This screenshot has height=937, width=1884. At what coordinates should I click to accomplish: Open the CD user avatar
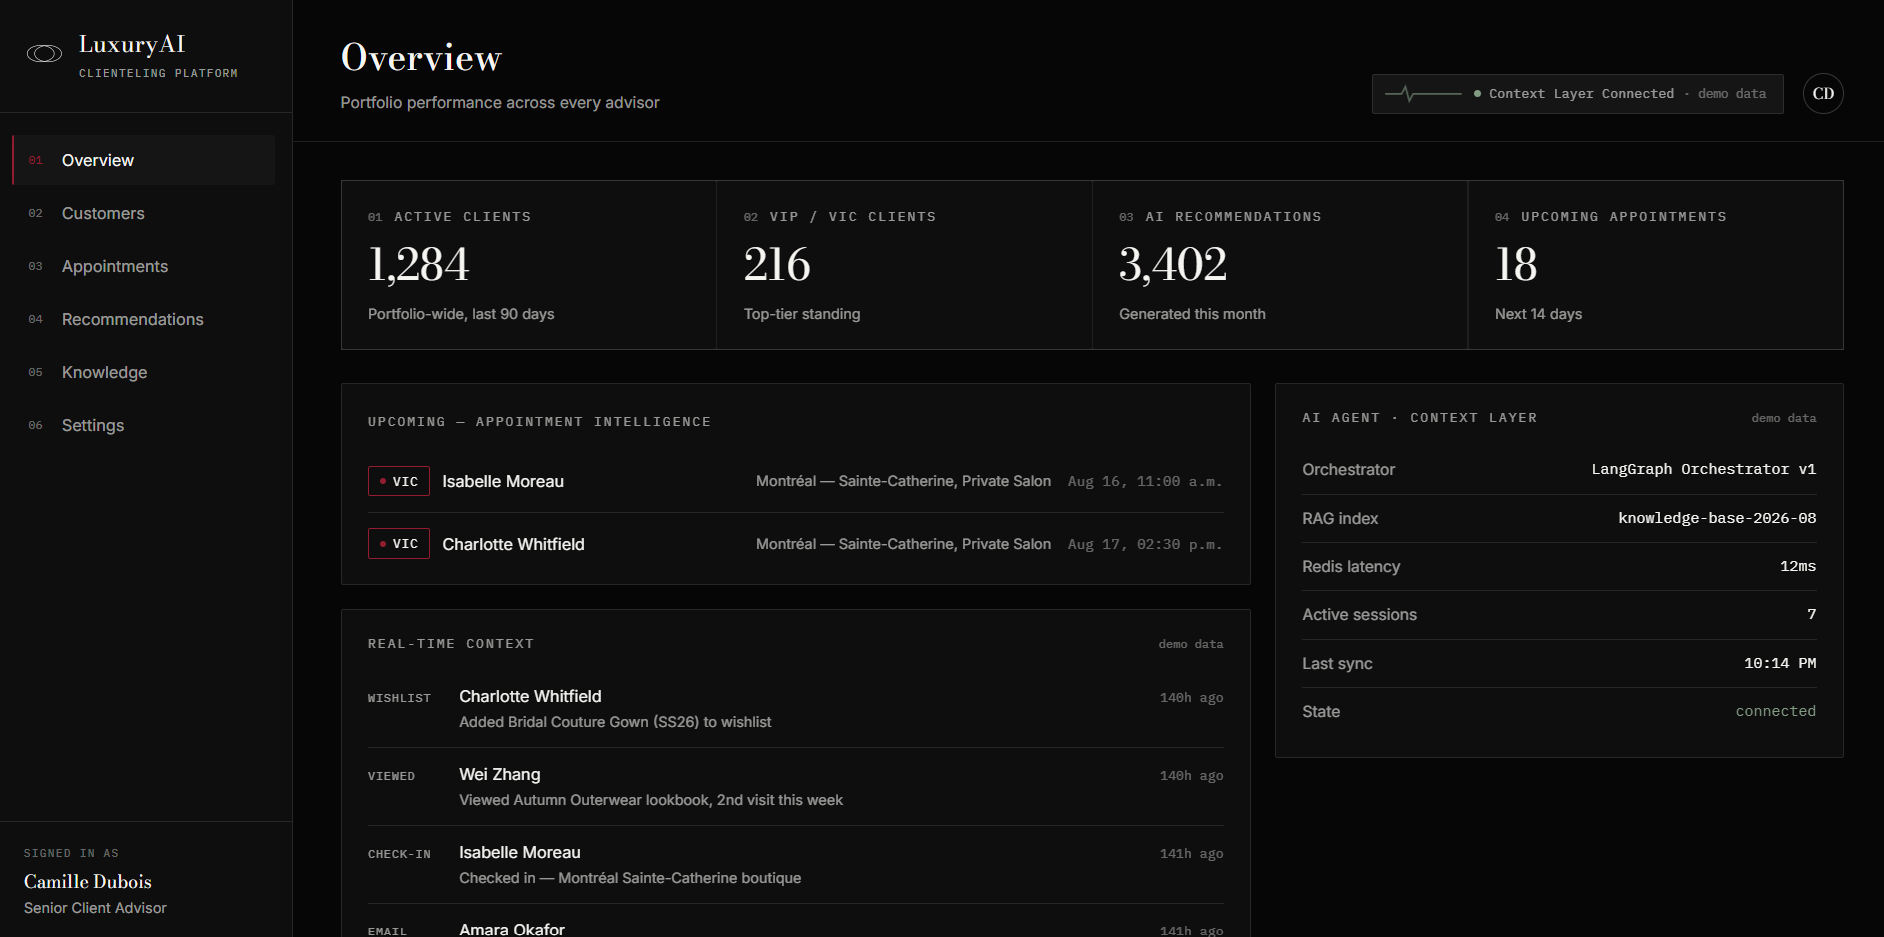point(1823,94)
